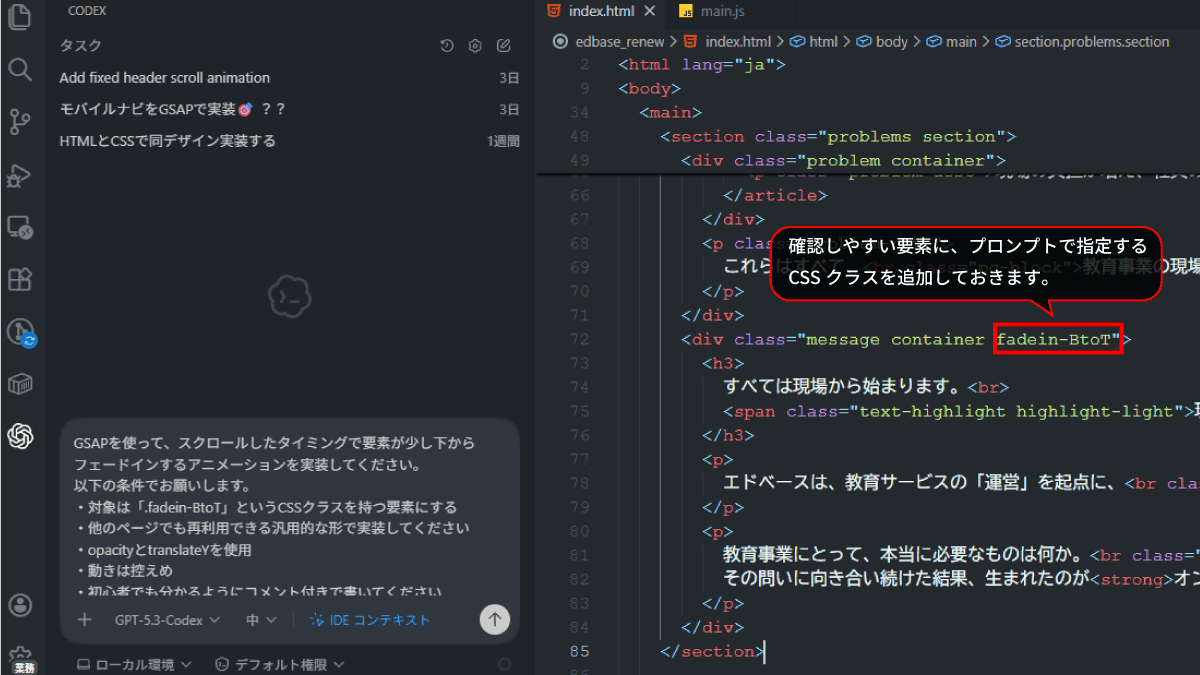Screen dimensions: 1200x675
Task: Open the Search view in activity bar
Action: click(20, 69)
